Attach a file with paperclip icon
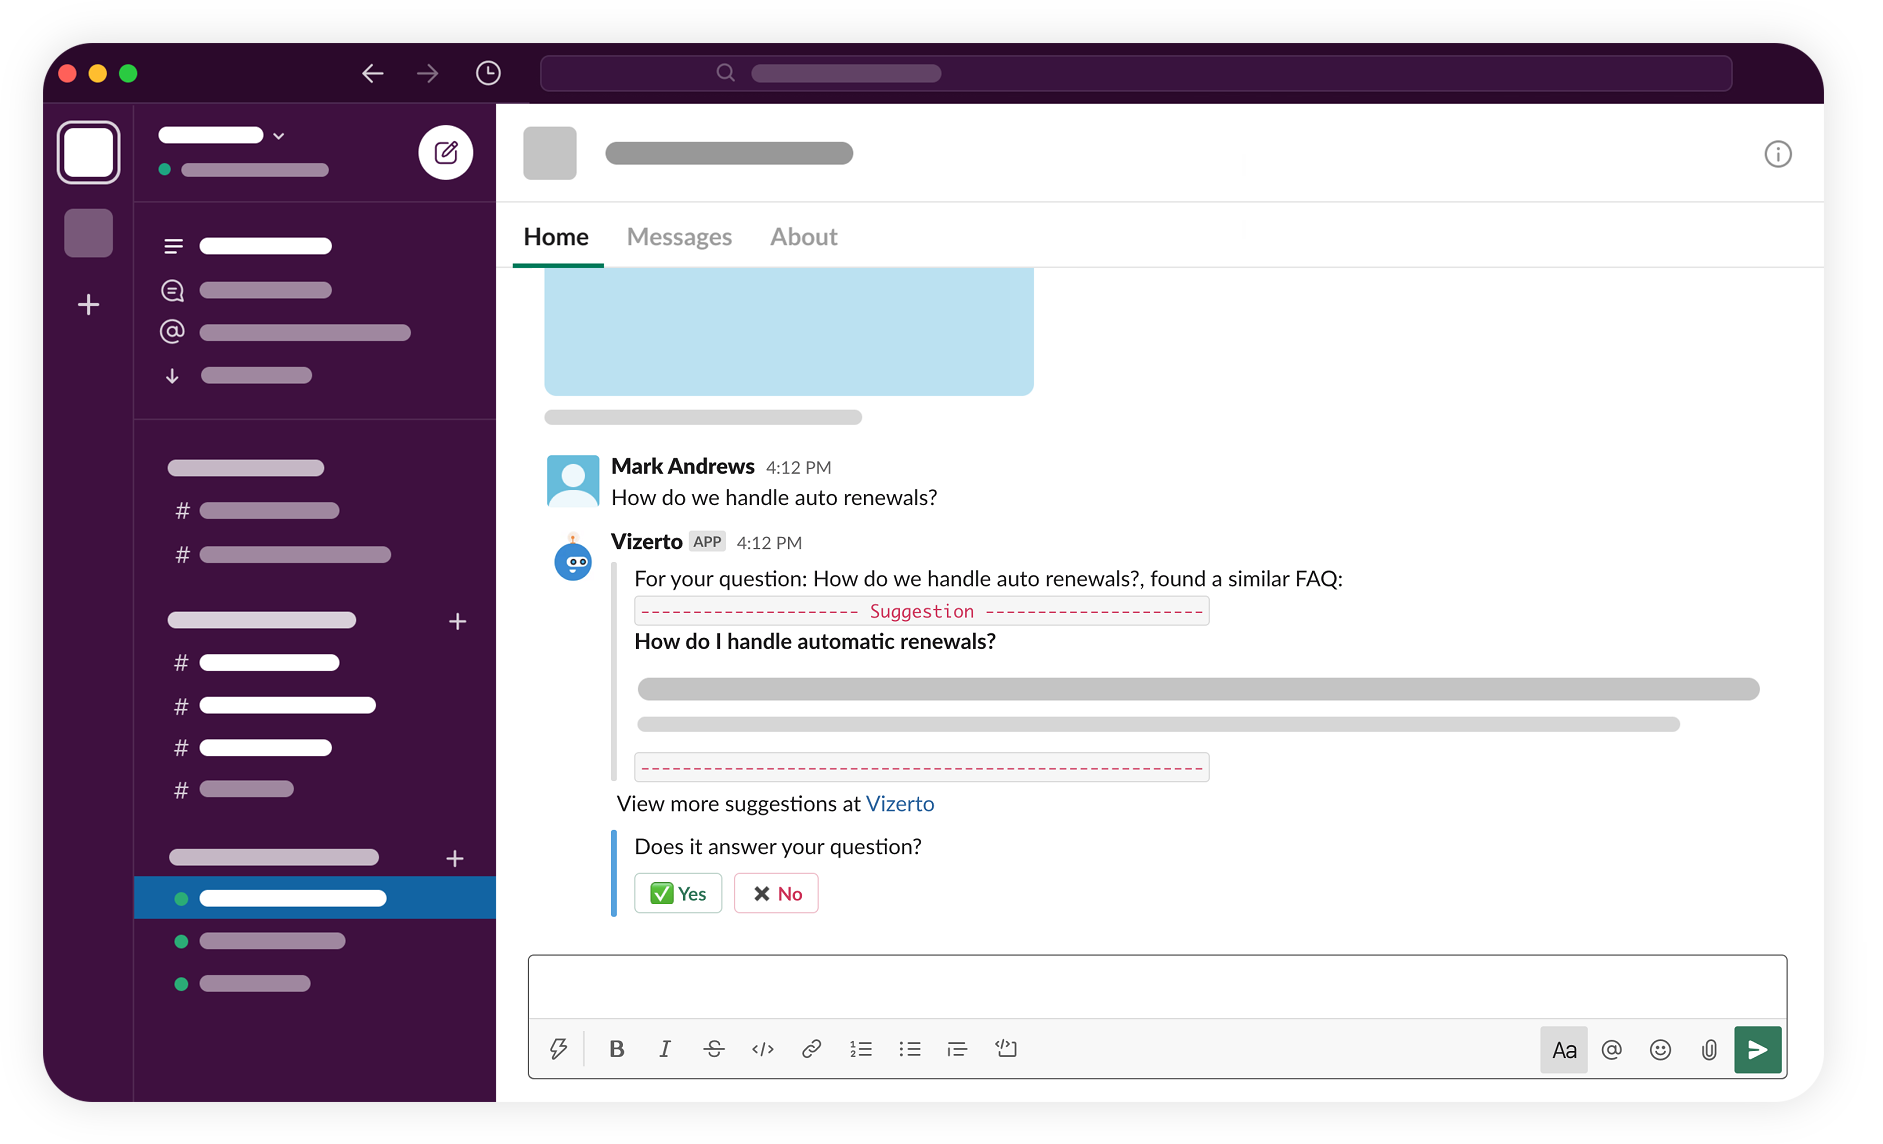The width and height of the screenshot is (1883, 1144). (1709, 1050)
